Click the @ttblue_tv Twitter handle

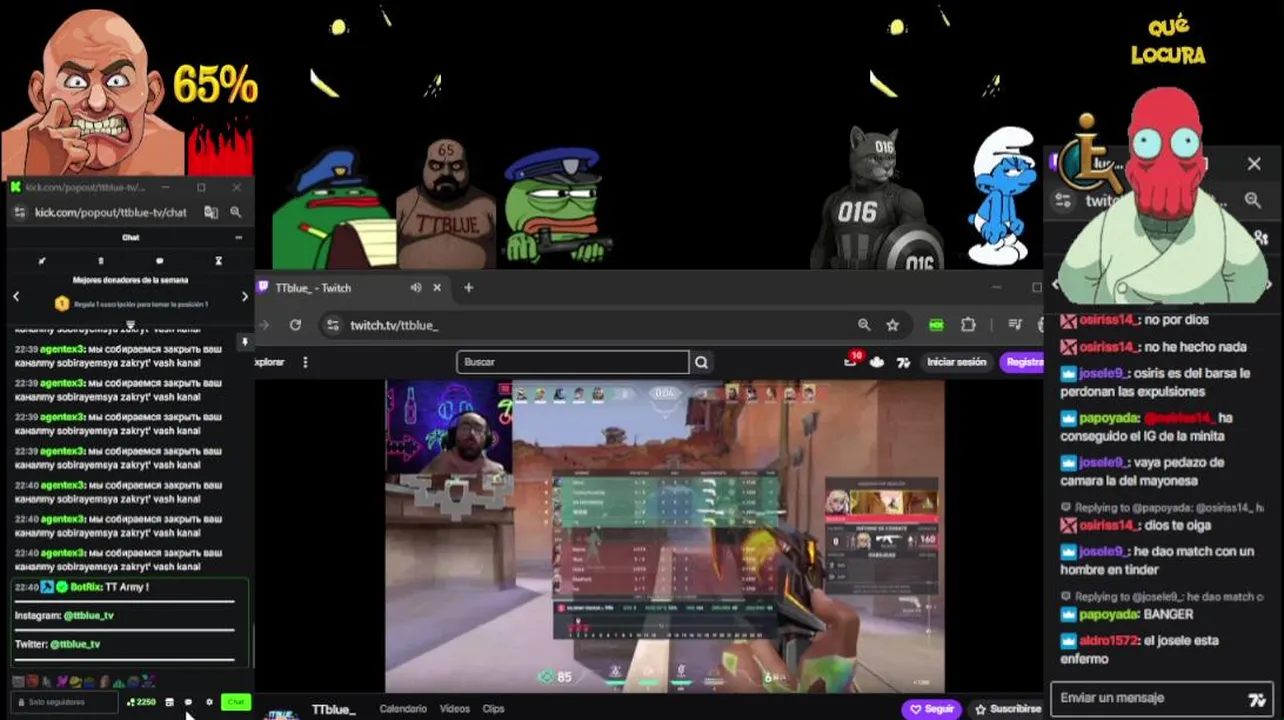[x=75, y=645]
